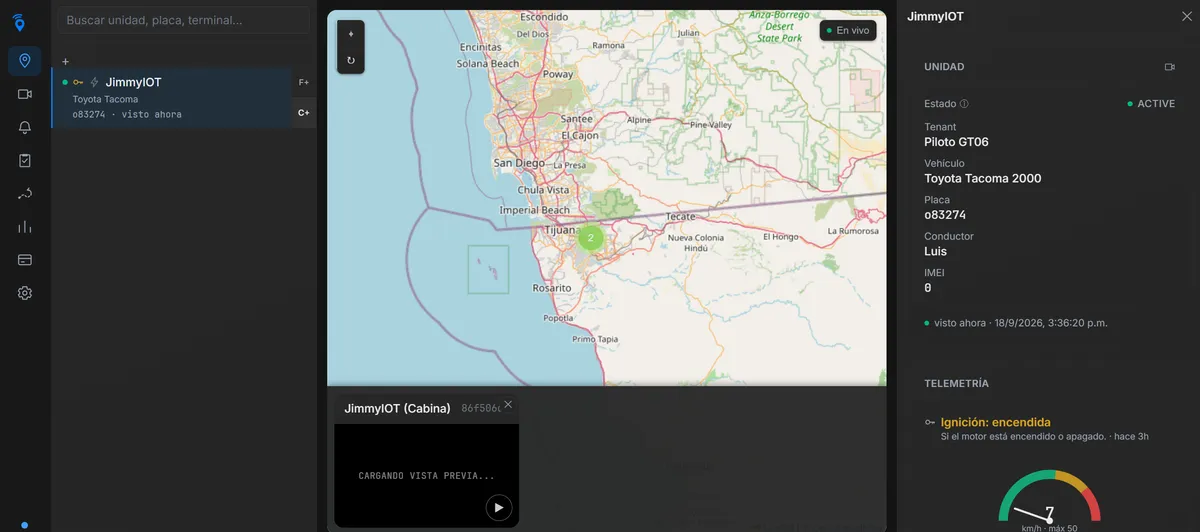Image resolution: width=1200 pixels, height=532 pixels.
Task: Click Escondido label on the map
Action: click(x=544, y=17)
